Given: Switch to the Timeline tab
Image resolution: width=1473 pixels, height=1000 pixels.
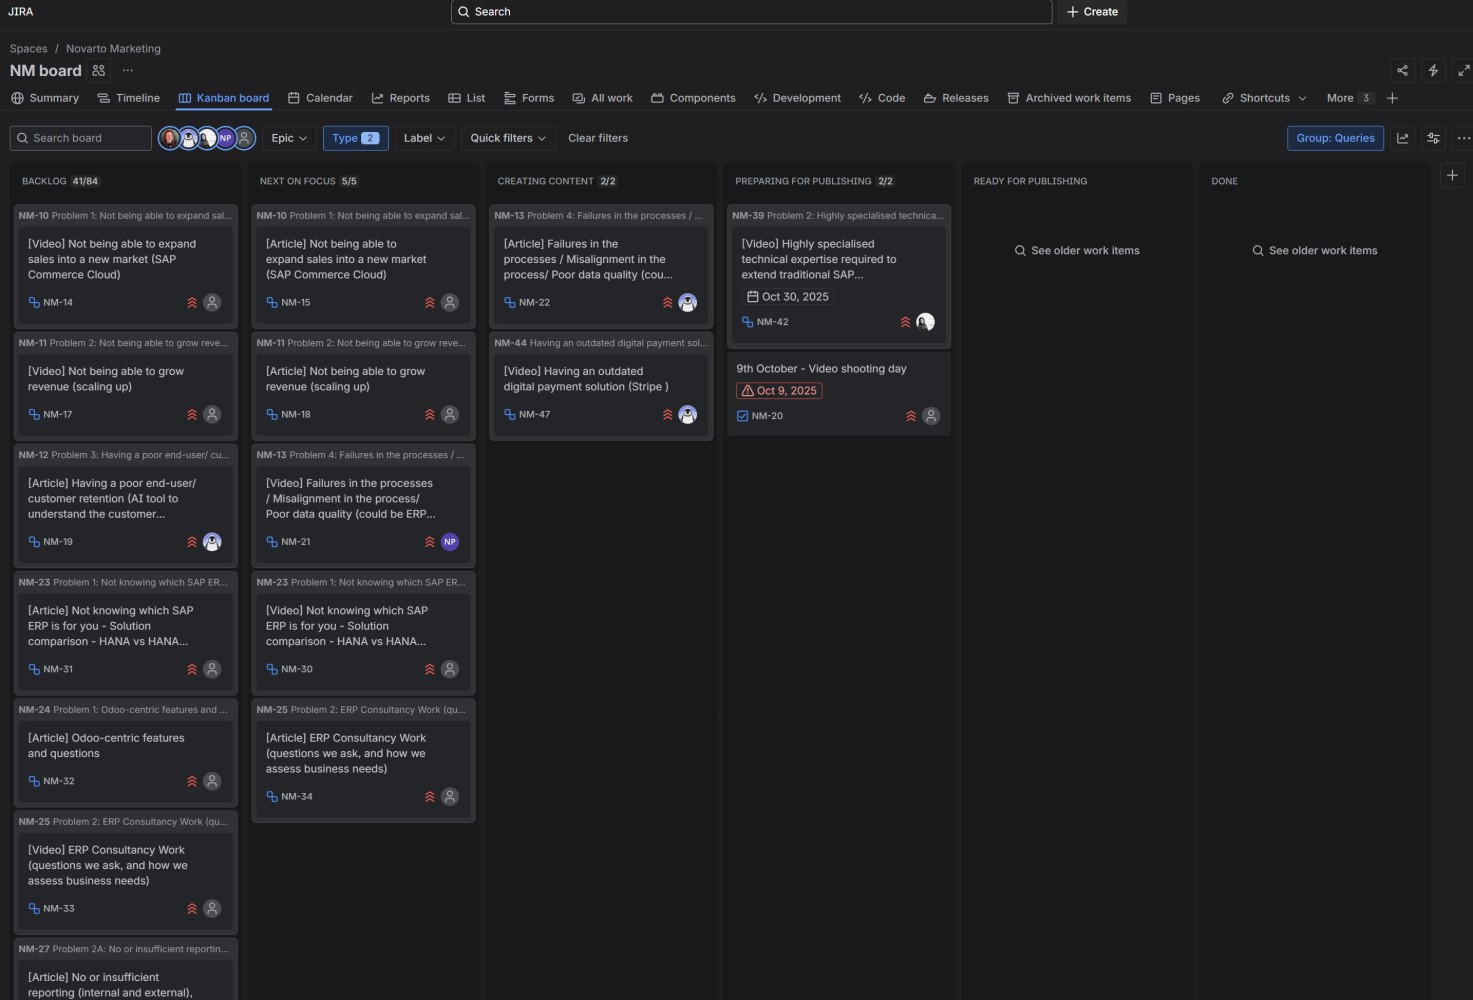Looking at the screenshot, I should coord(128,98).
